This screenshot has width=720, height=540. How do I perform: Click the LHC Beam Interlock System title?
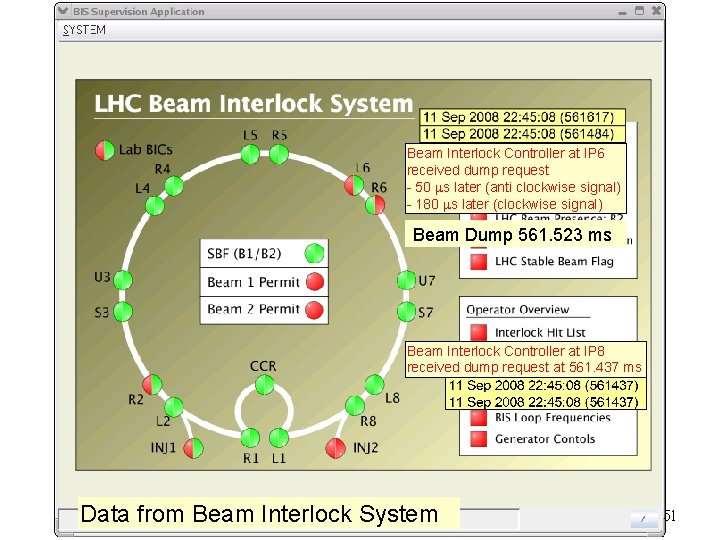(x=253, y=103)
